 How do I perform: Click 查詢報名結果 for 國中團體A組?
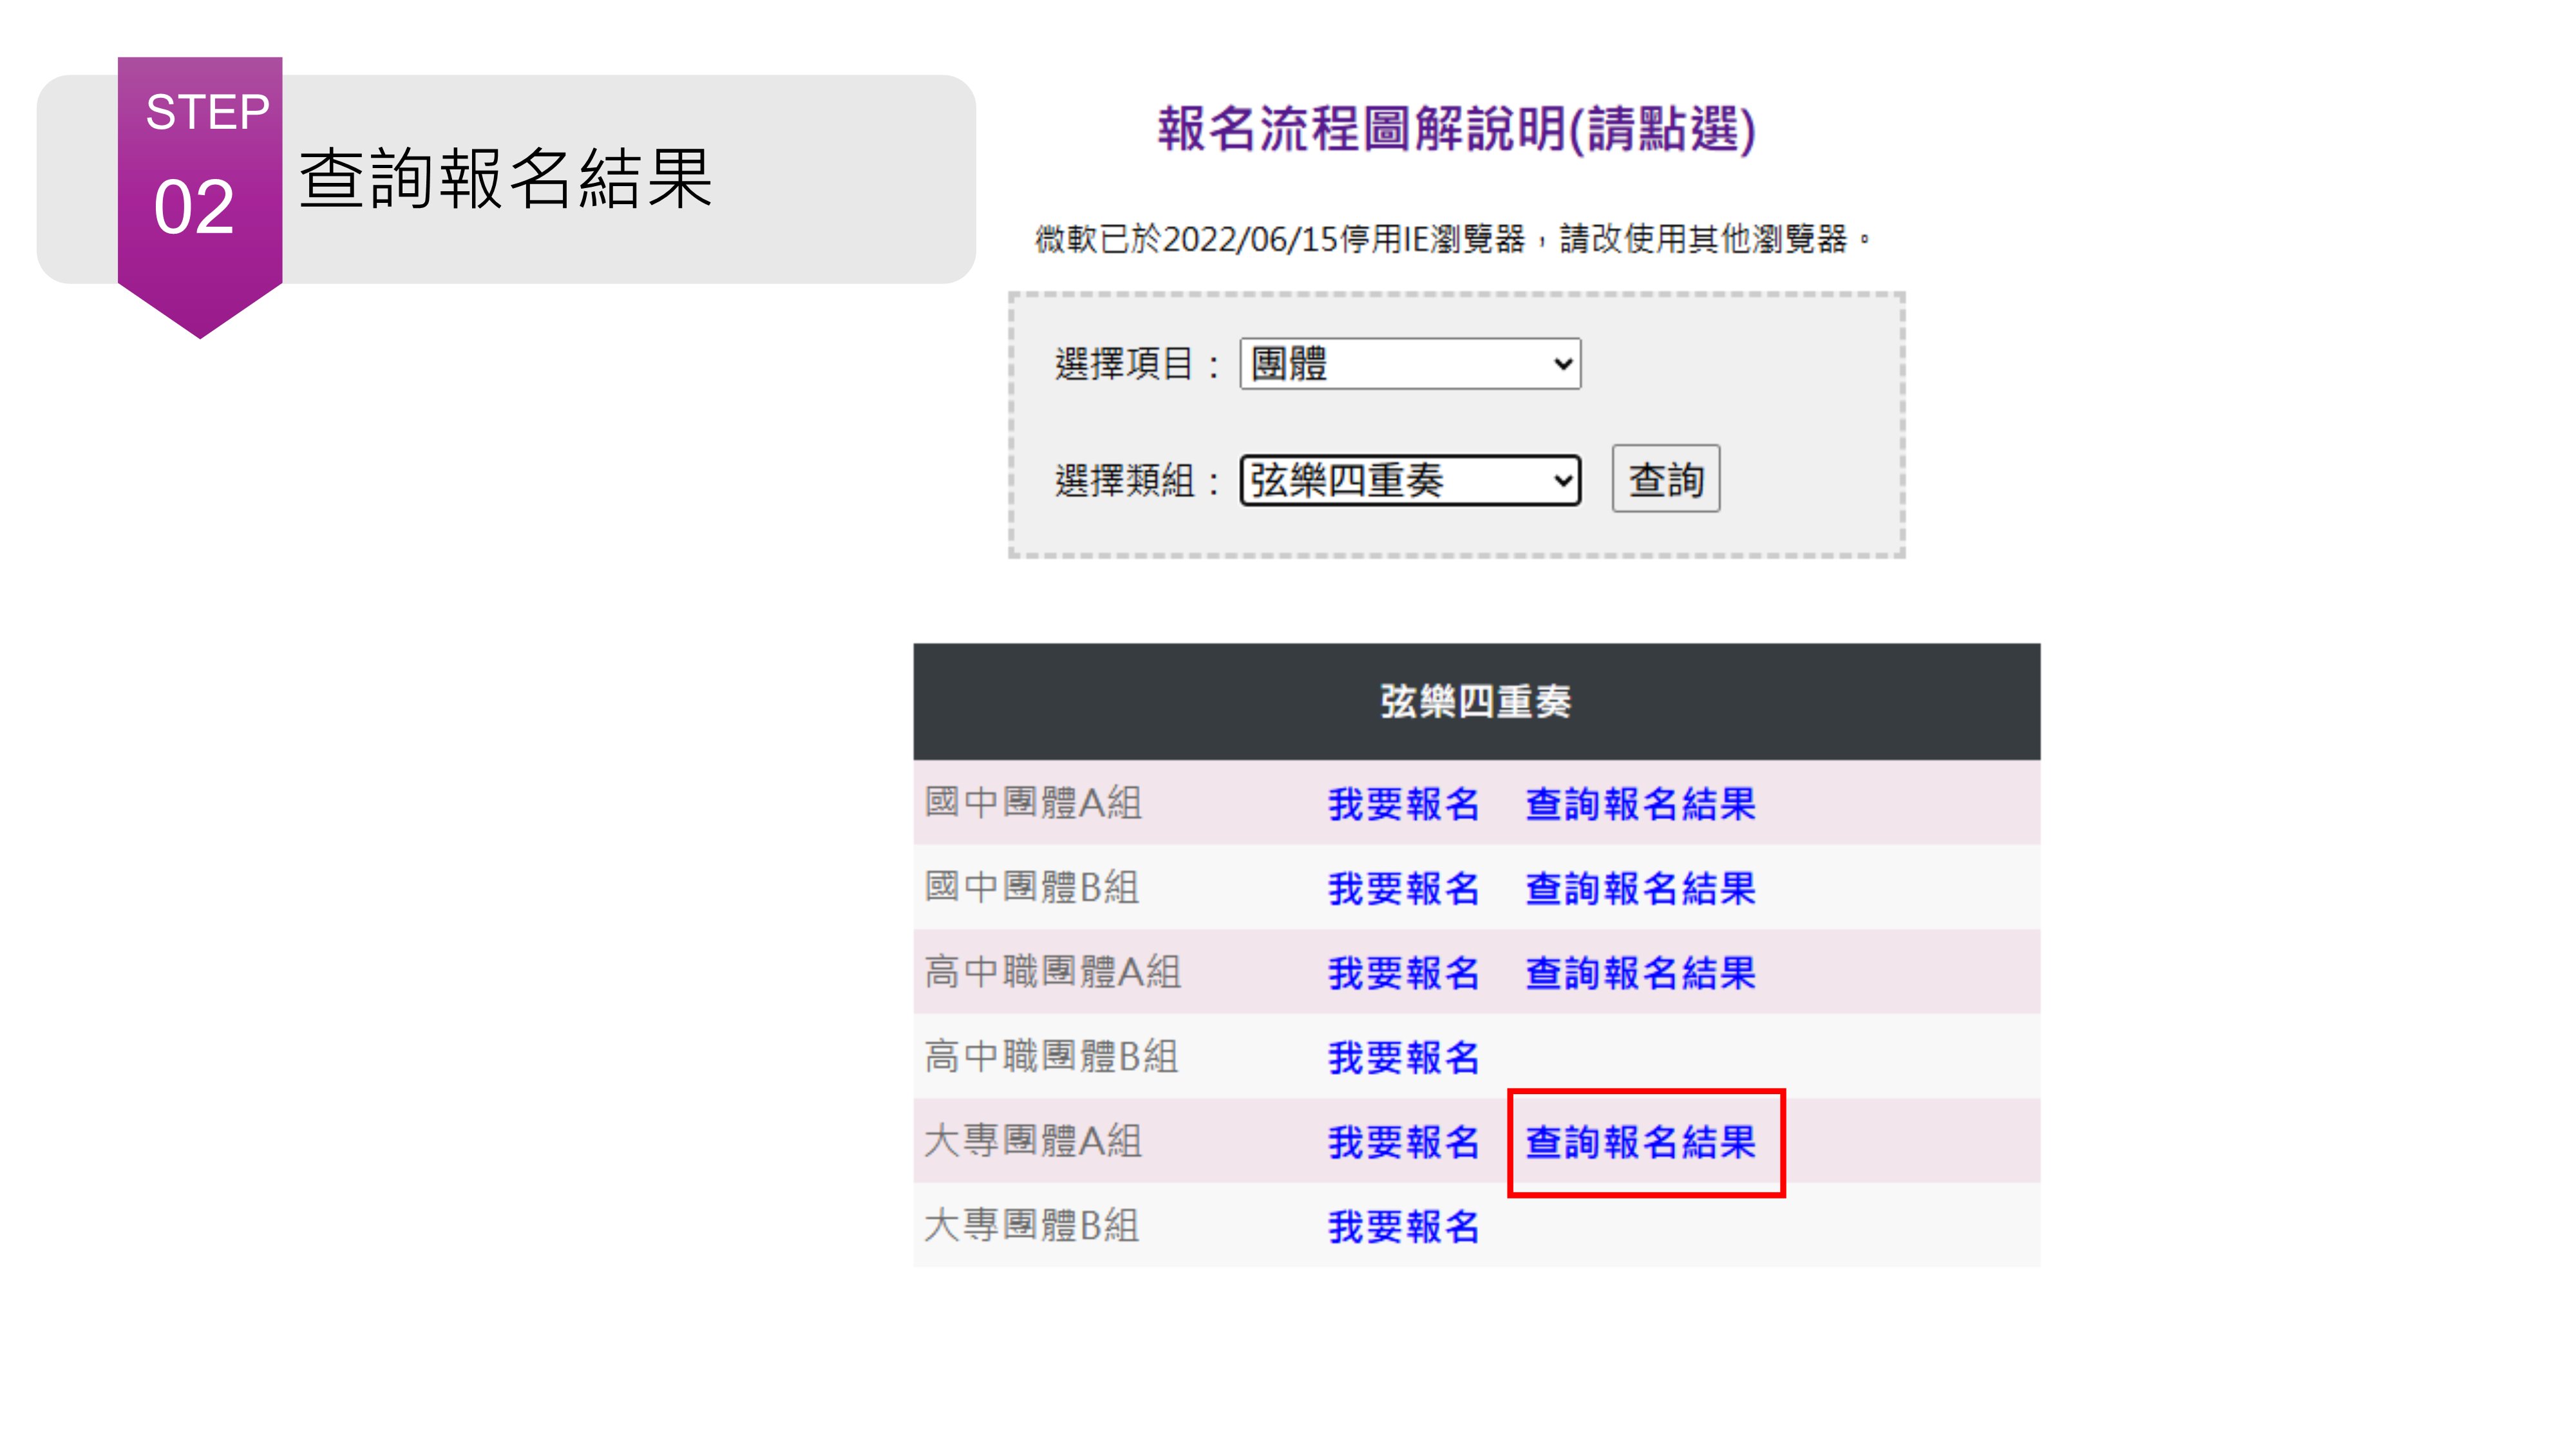1640,803
